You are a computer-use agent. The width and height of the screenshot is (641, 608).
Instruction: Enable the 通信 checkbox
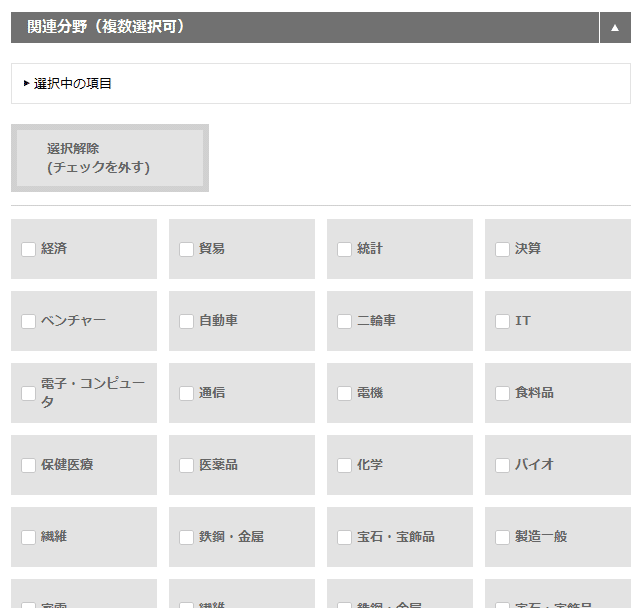pyautogui.click(x=186, y=393)
